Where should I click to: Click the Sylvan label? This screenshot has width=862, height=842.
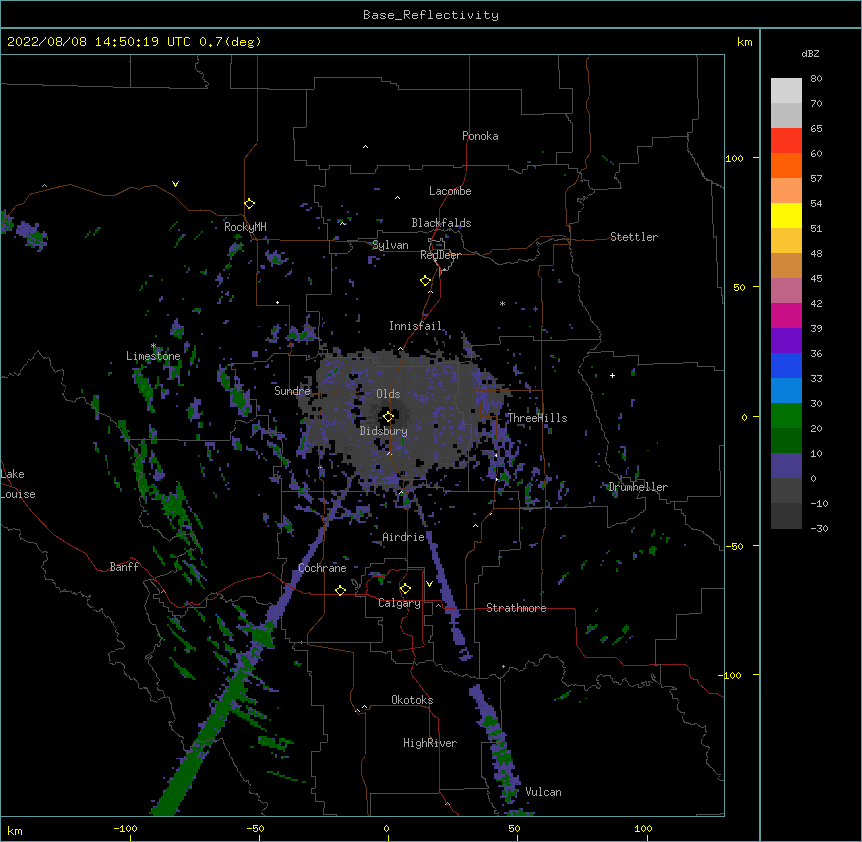click(390, 245)
